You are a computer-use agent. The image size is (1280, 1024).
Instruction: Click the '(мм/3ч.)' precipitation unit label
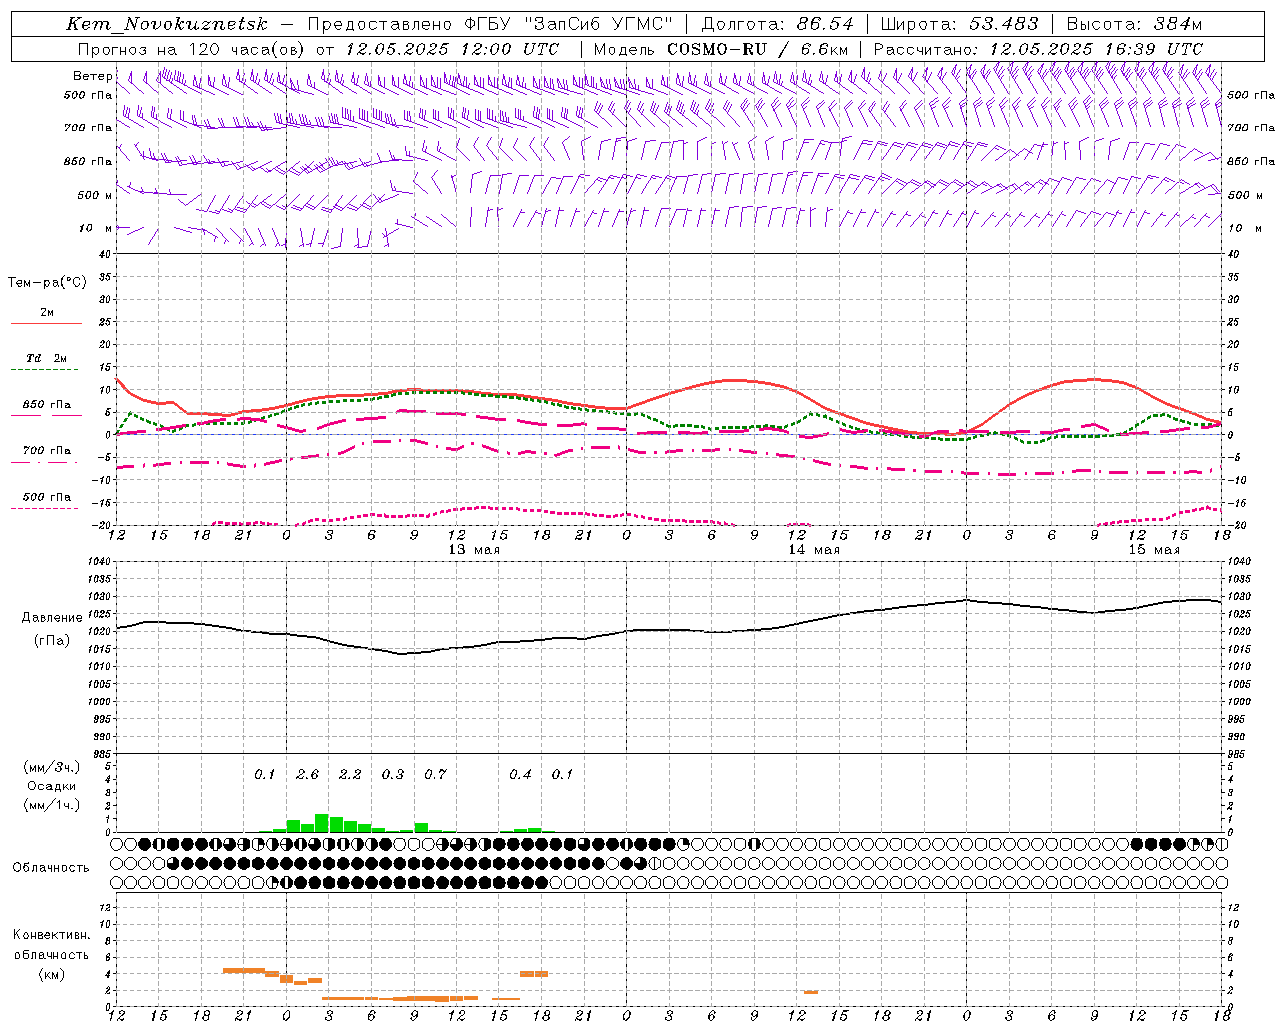coord(51,768)
